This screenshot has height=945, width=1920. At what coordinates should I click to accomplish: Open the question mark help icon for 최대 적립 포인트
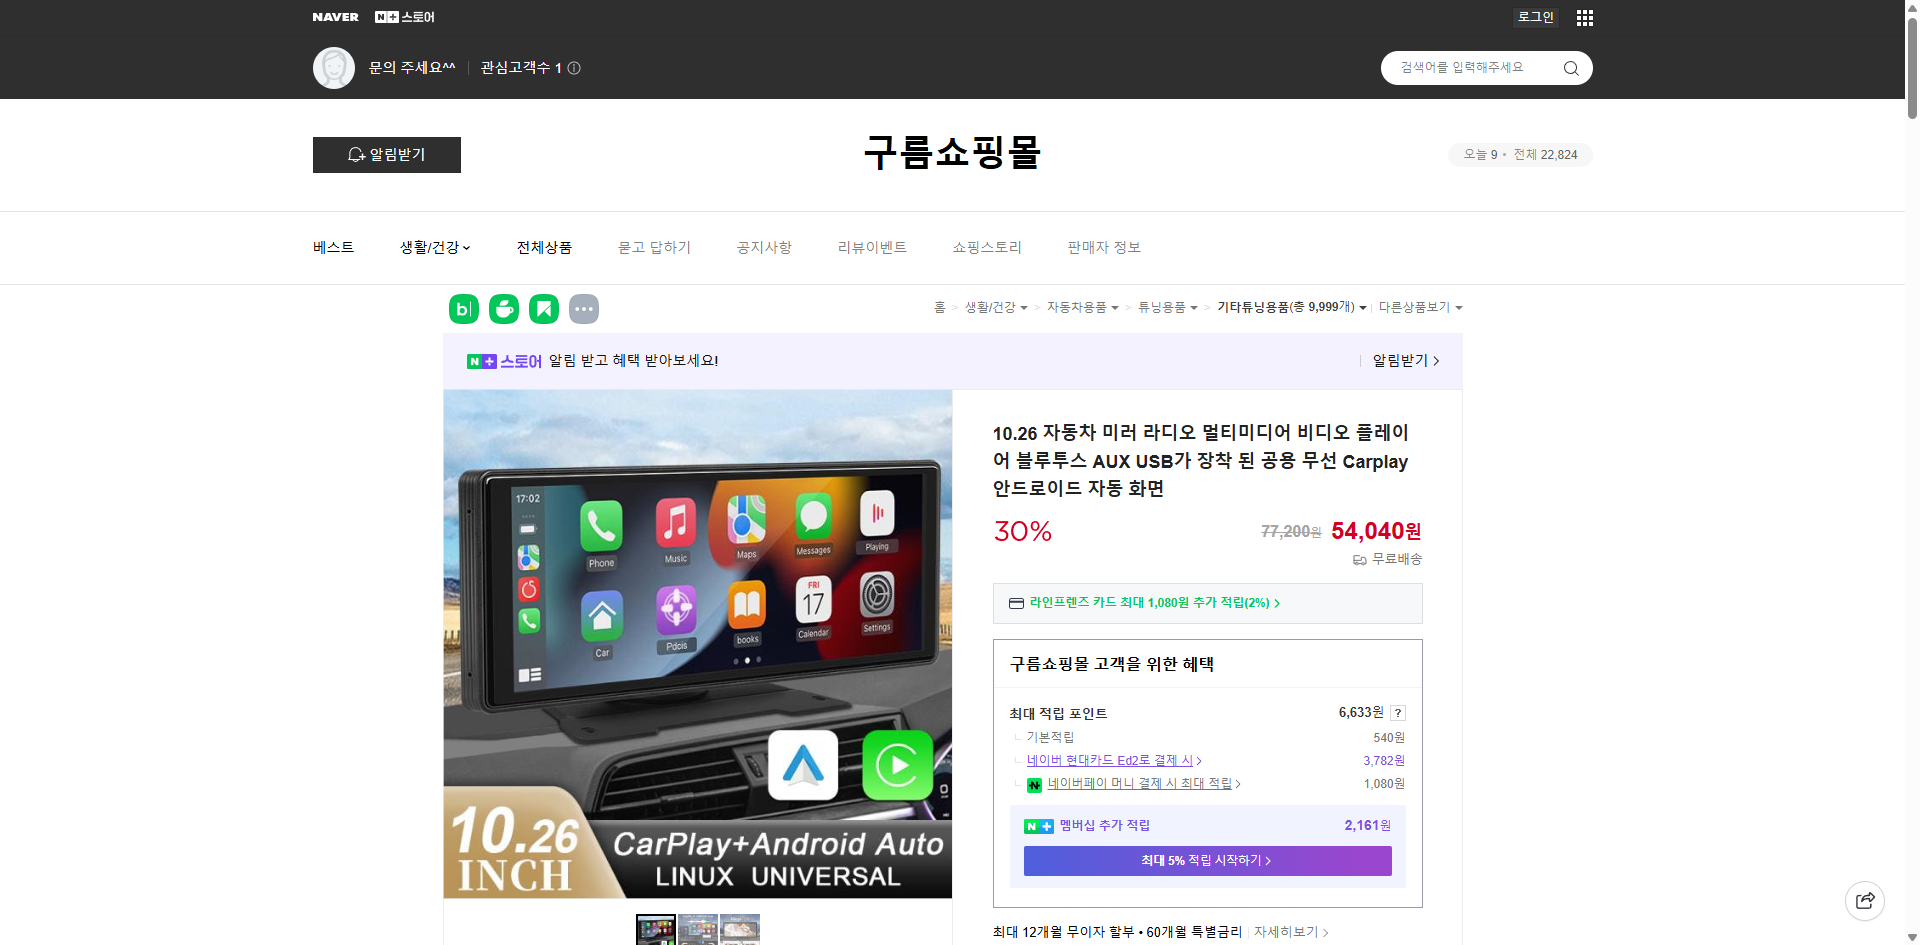pyautogui.click(x=1397, y=713)
